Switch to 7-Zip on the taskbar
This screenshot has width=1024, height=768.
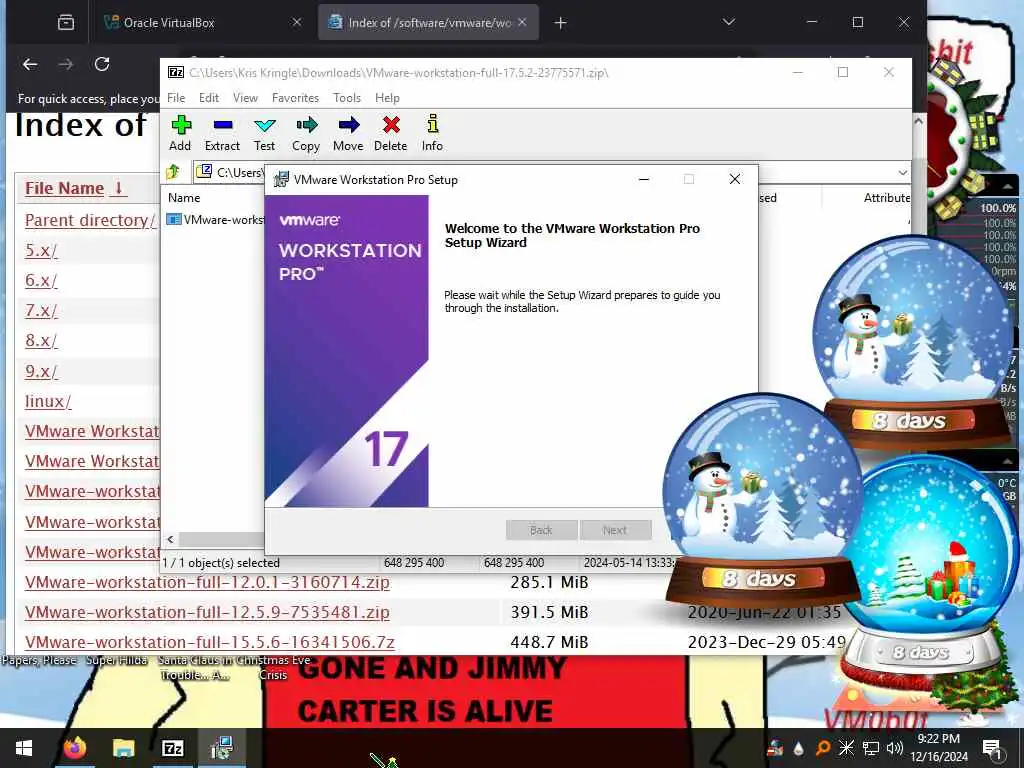(x=172, y=748)
